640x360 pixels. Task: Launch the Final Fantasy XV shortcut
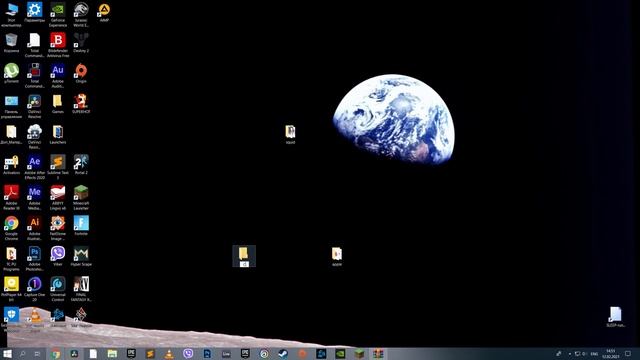pyautogui.click(x=81, y=289)
